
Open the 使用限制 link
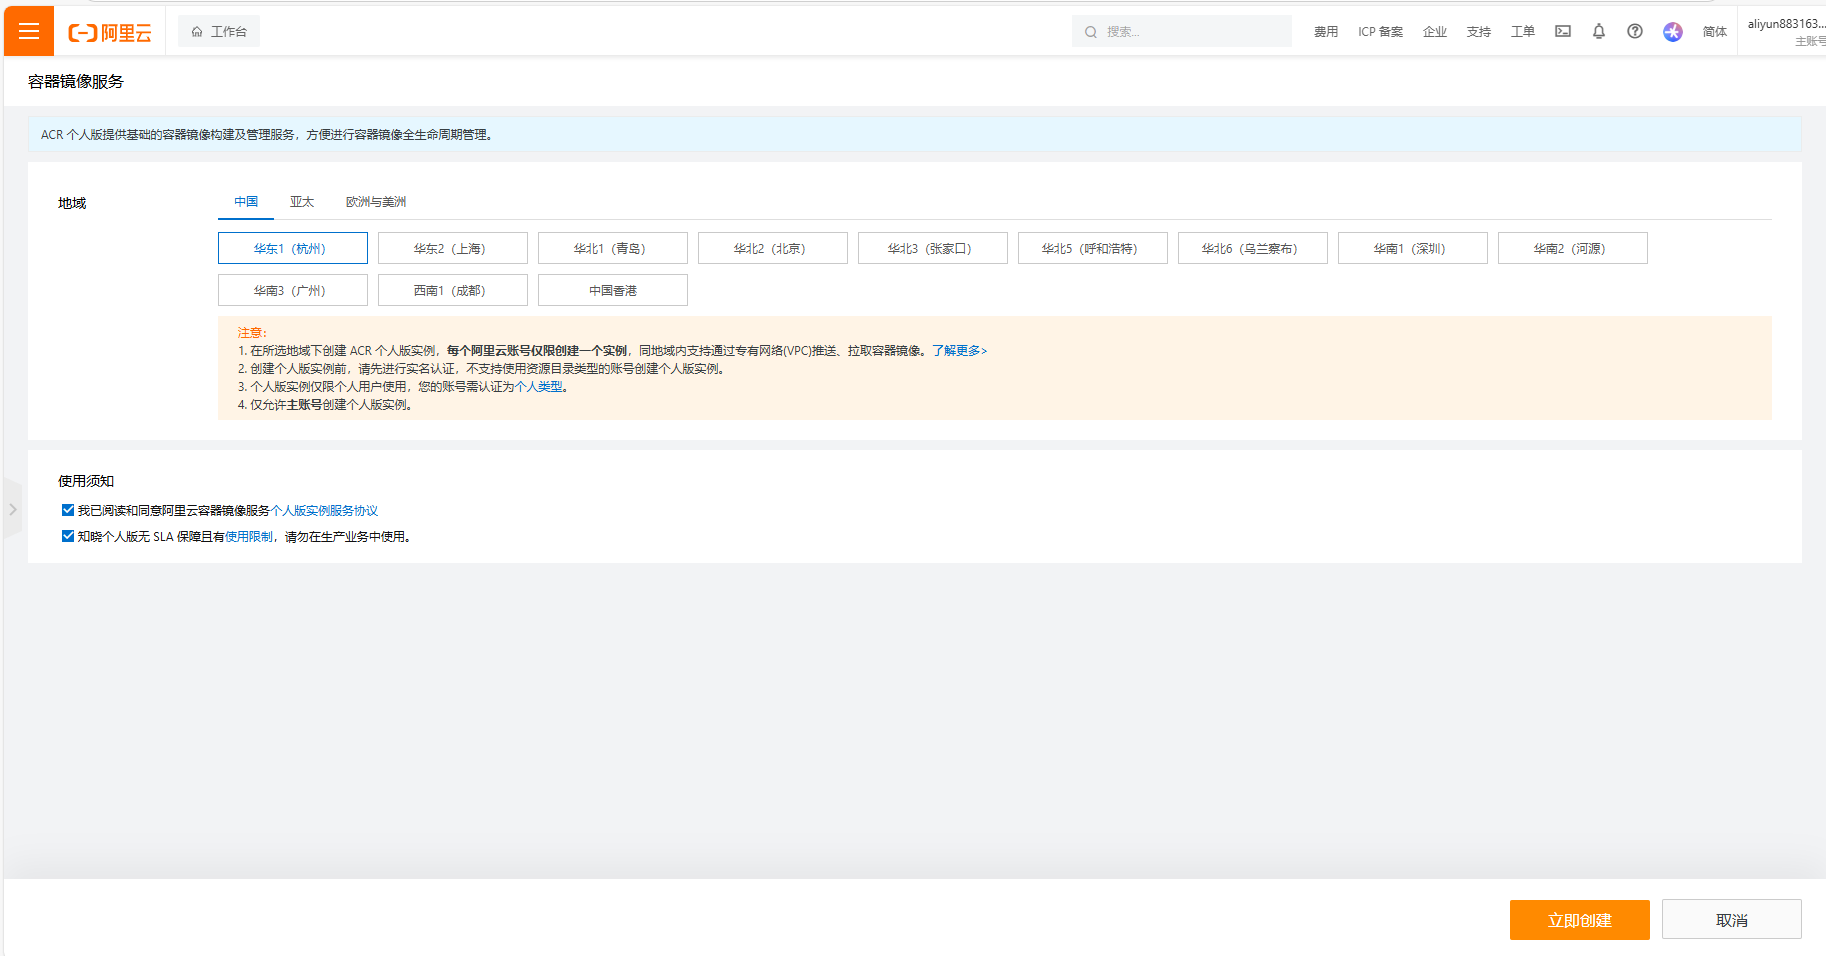click(249, 537)
